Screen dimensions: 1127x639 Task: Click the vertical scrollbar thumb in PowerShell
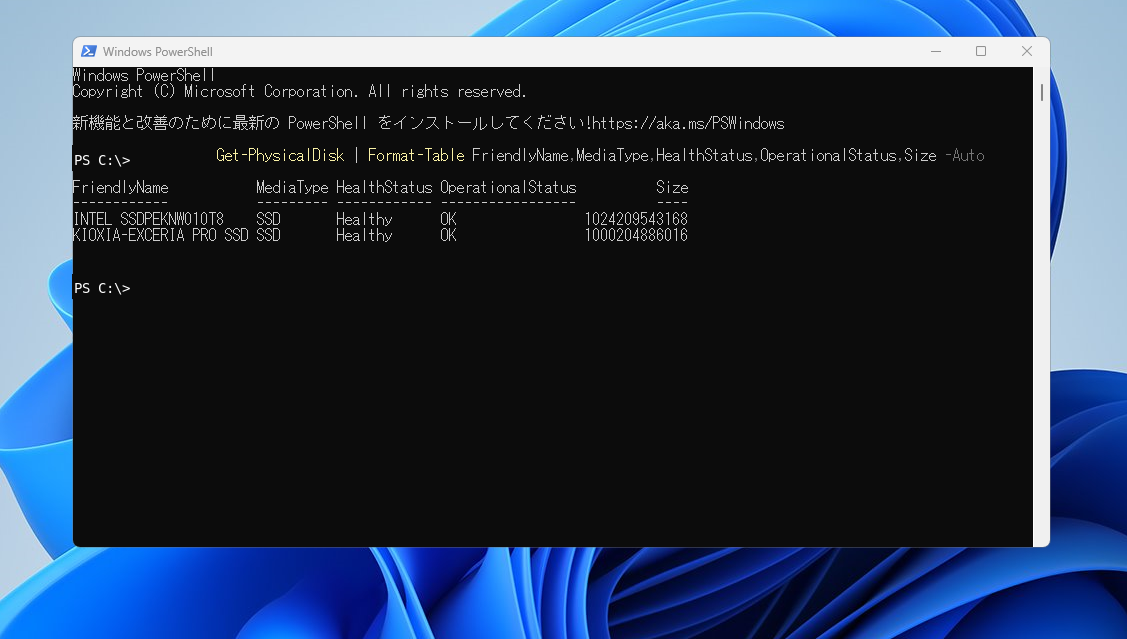pos(1041,92)
